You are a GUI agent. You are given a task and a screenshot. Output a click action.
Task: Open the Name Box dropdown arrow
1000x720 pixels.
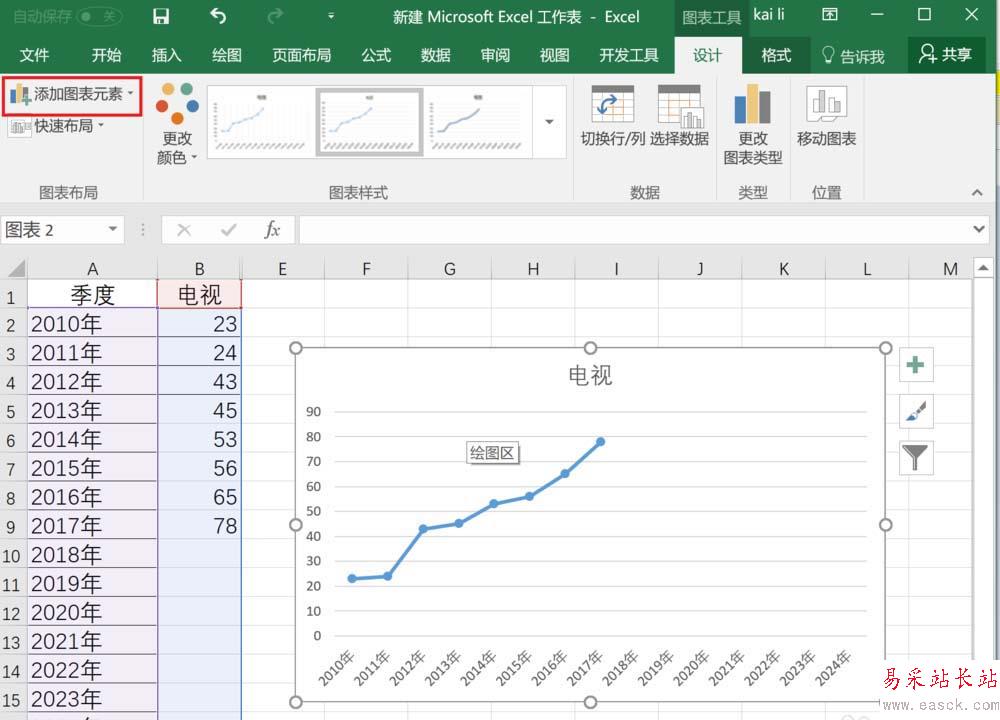coord(113,229)
